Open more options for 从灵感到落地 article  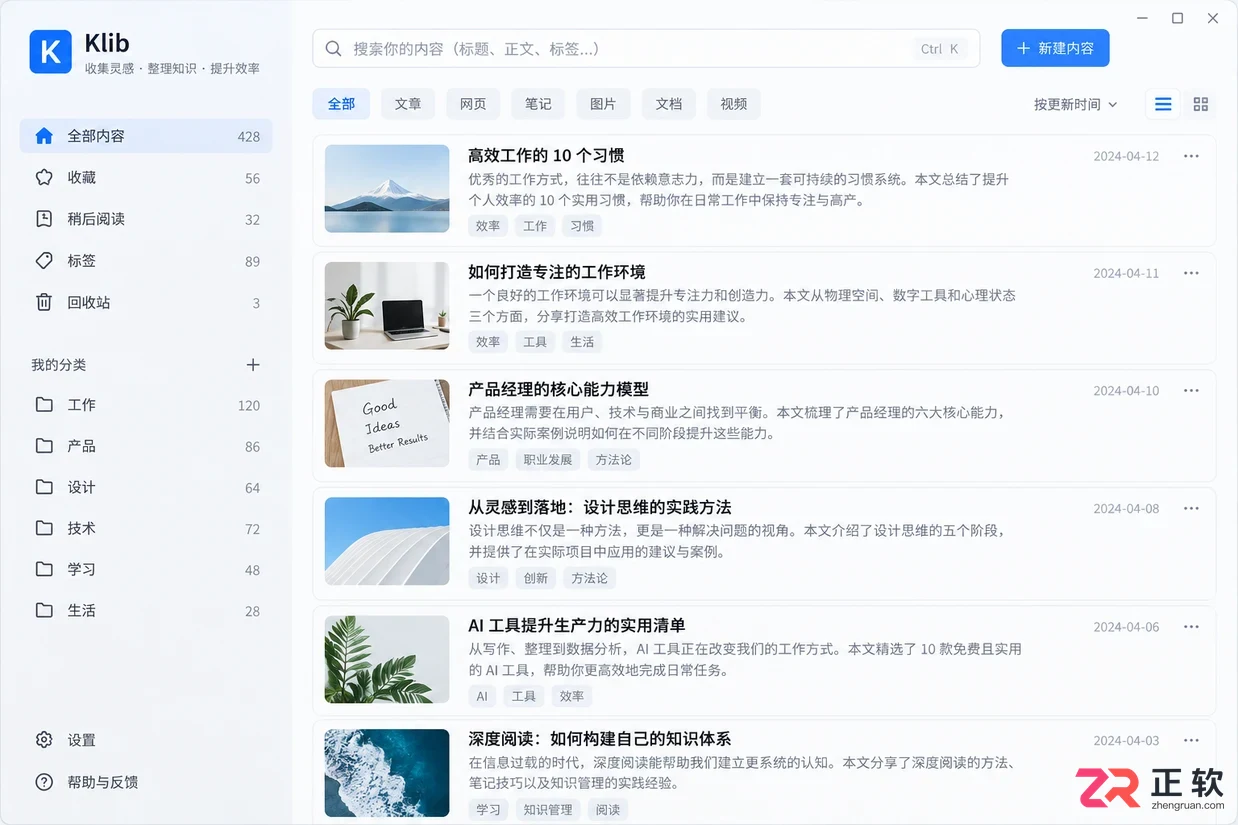[1191, 508]
